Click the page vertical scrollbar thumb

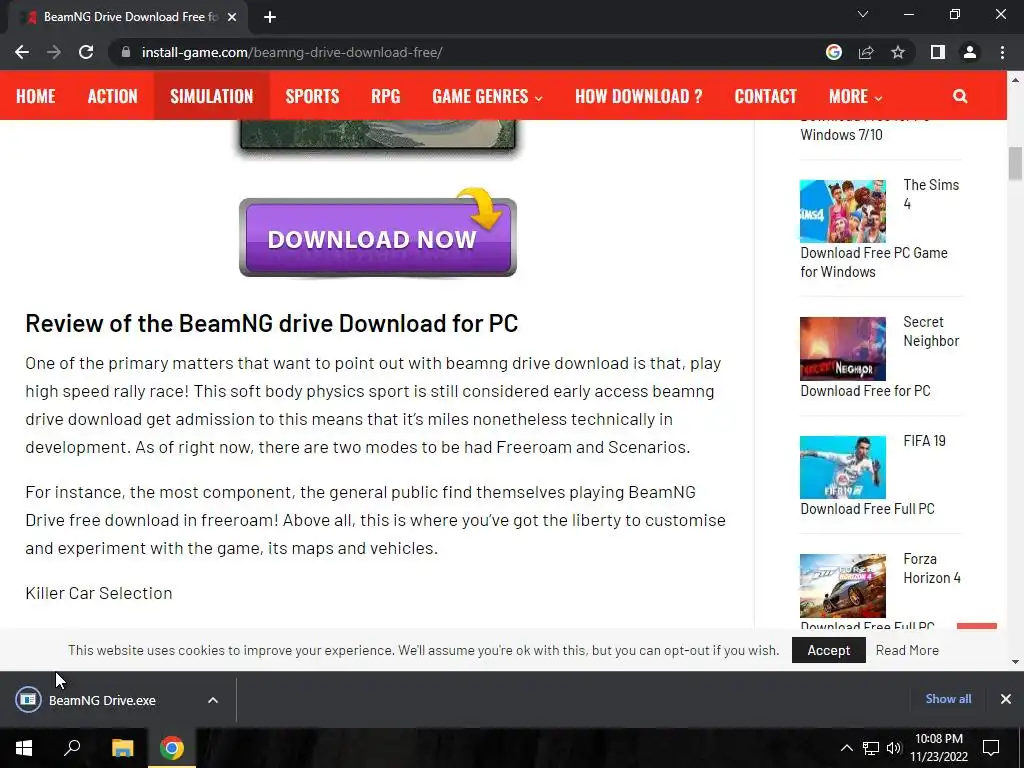click(x=1015, y=163)
